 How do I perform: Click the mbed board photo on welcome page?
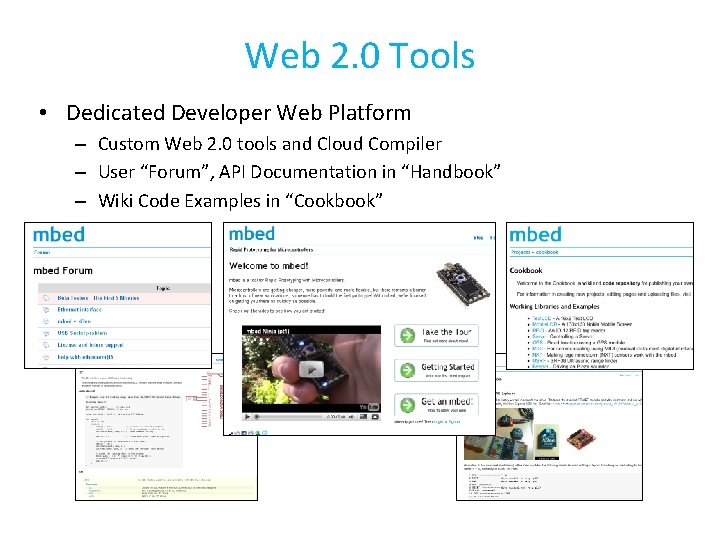(462, 284)
